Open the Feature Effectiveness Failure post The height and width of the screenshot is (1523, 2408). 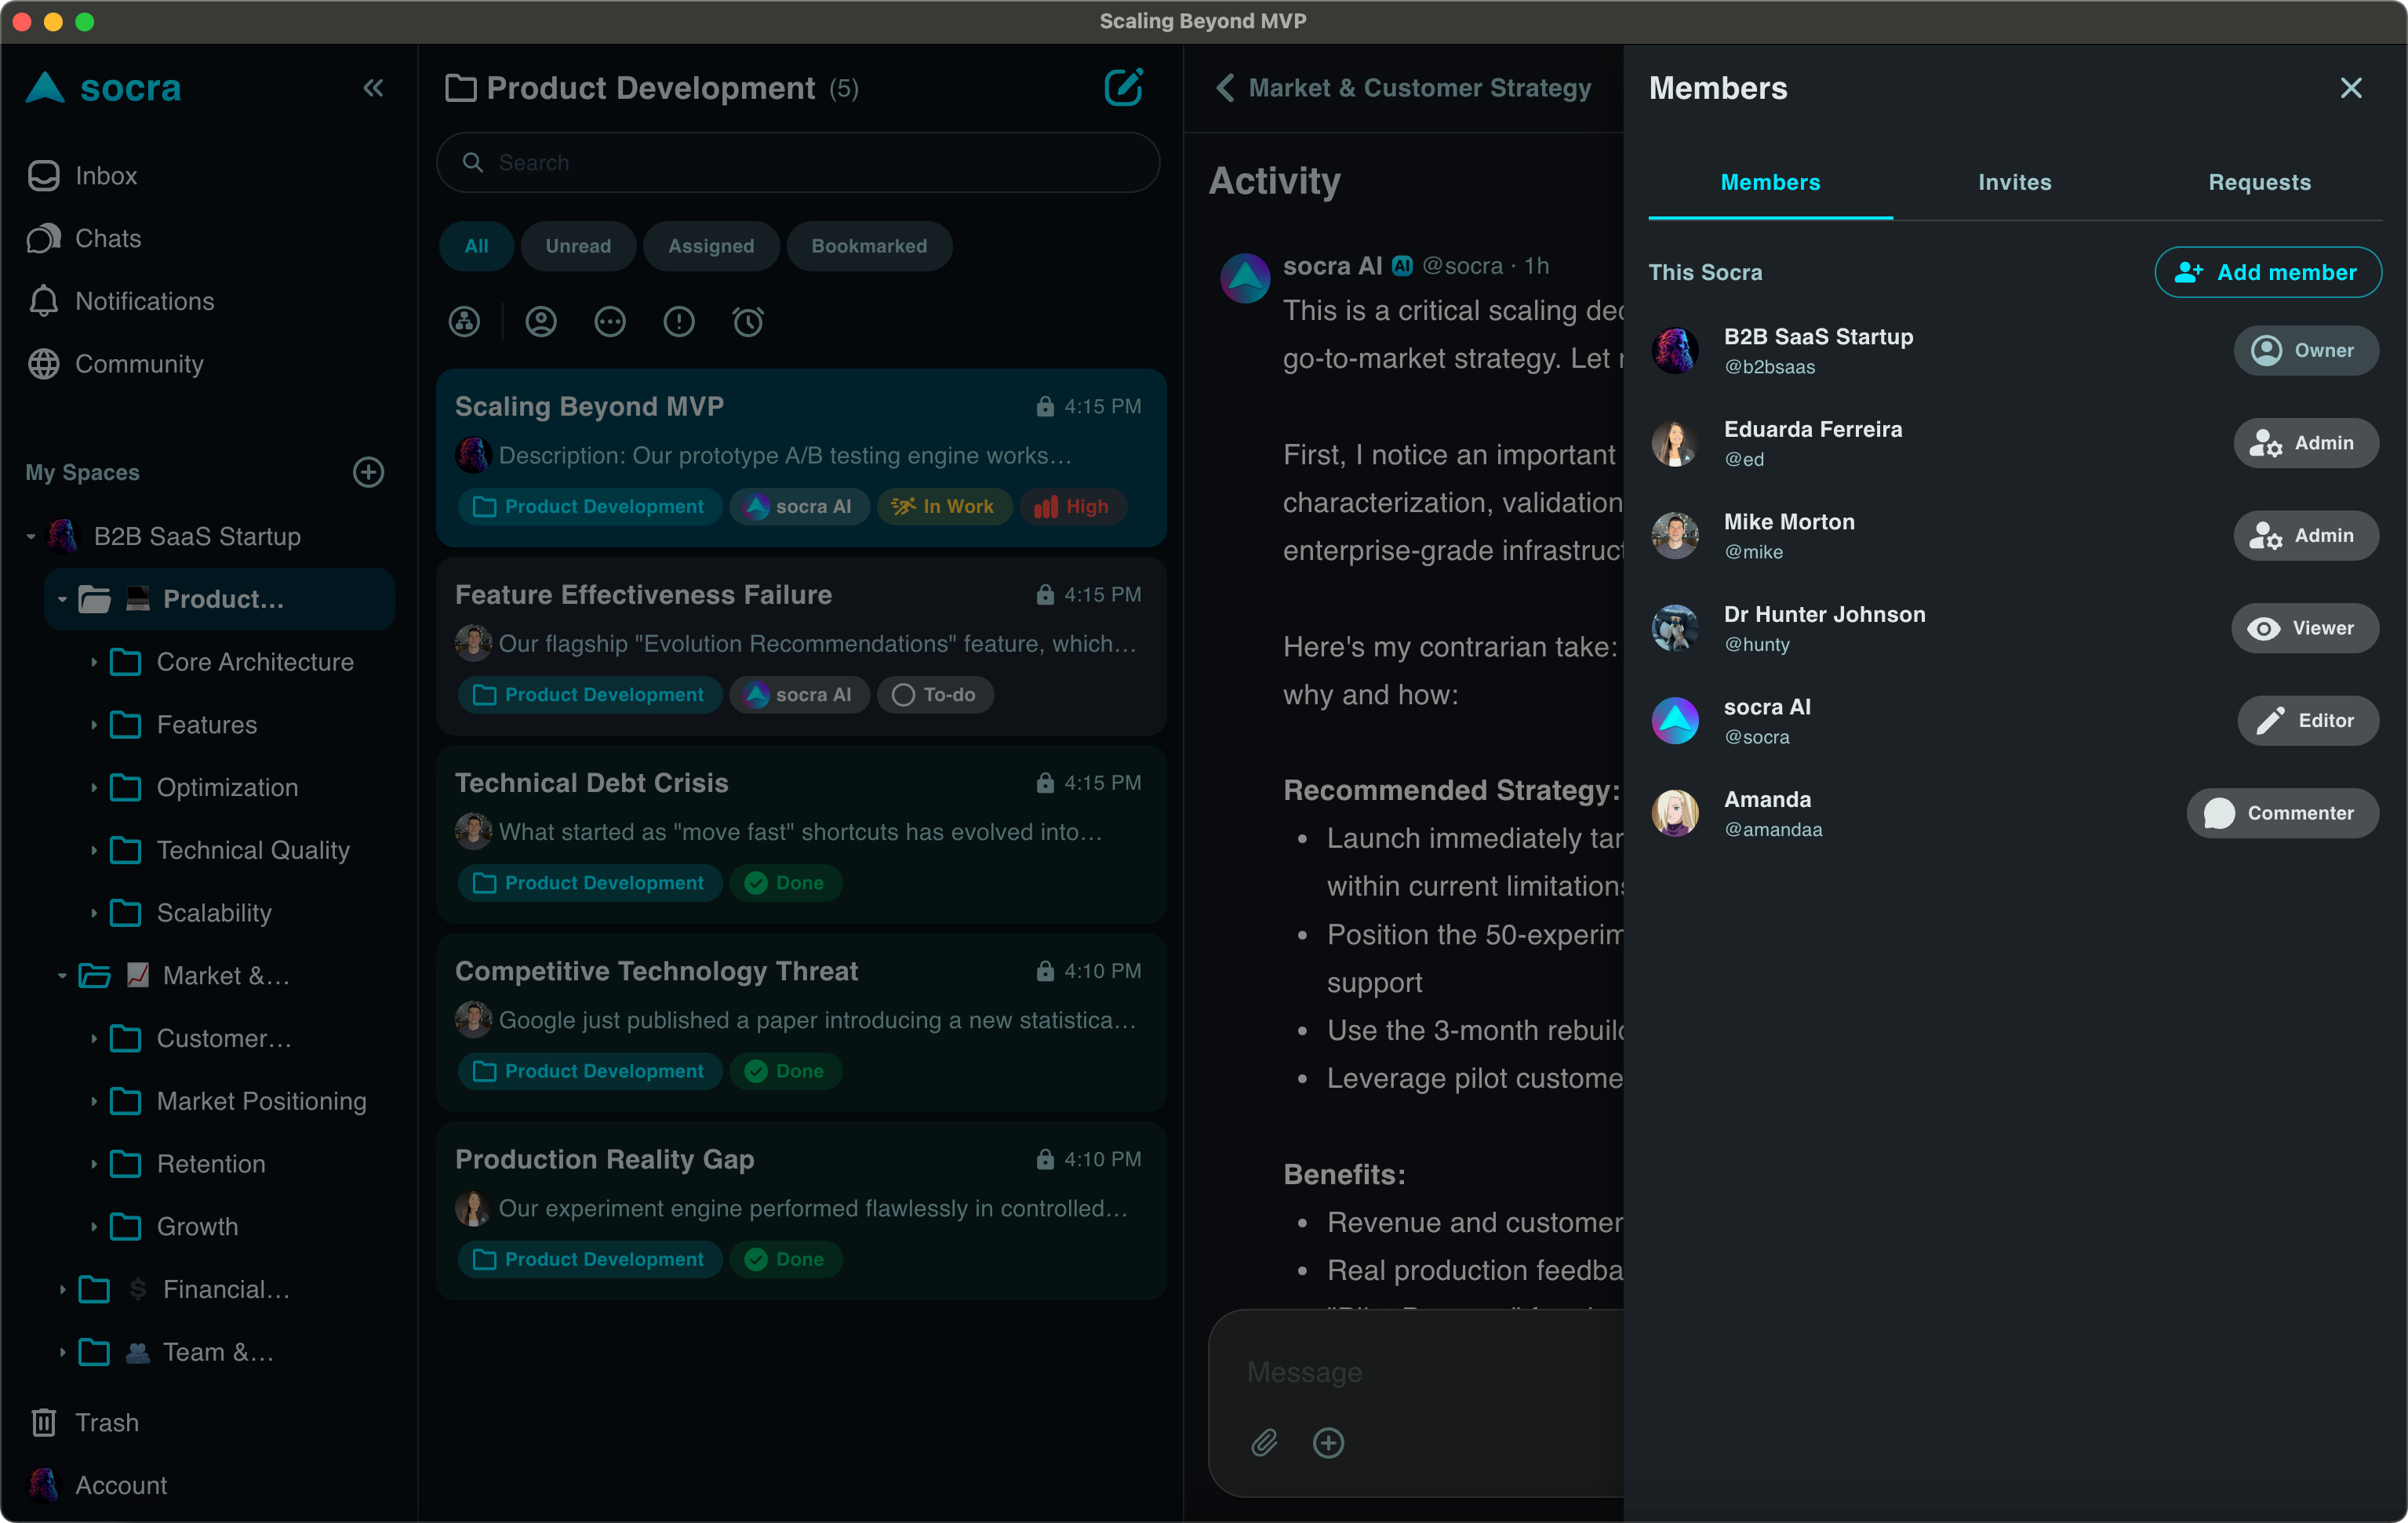[801, 646]
